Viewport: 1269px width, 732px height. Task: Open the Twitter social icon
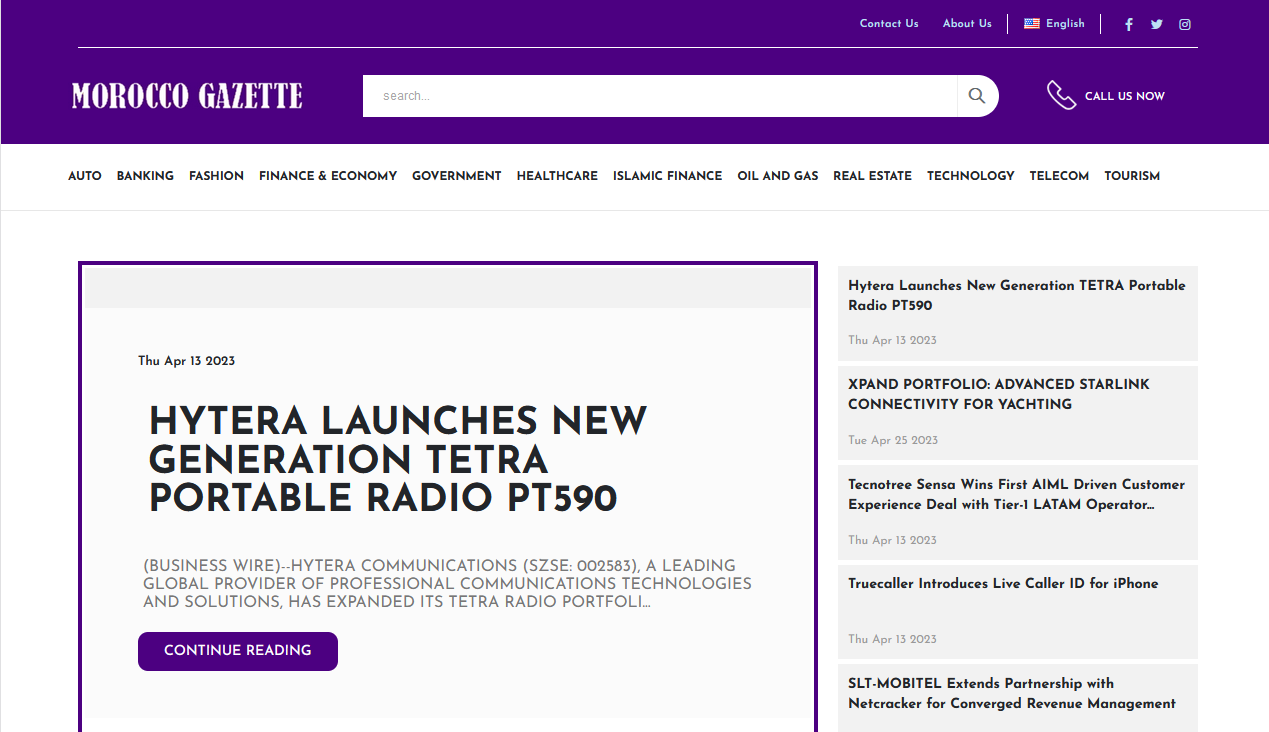(1157, 24)
